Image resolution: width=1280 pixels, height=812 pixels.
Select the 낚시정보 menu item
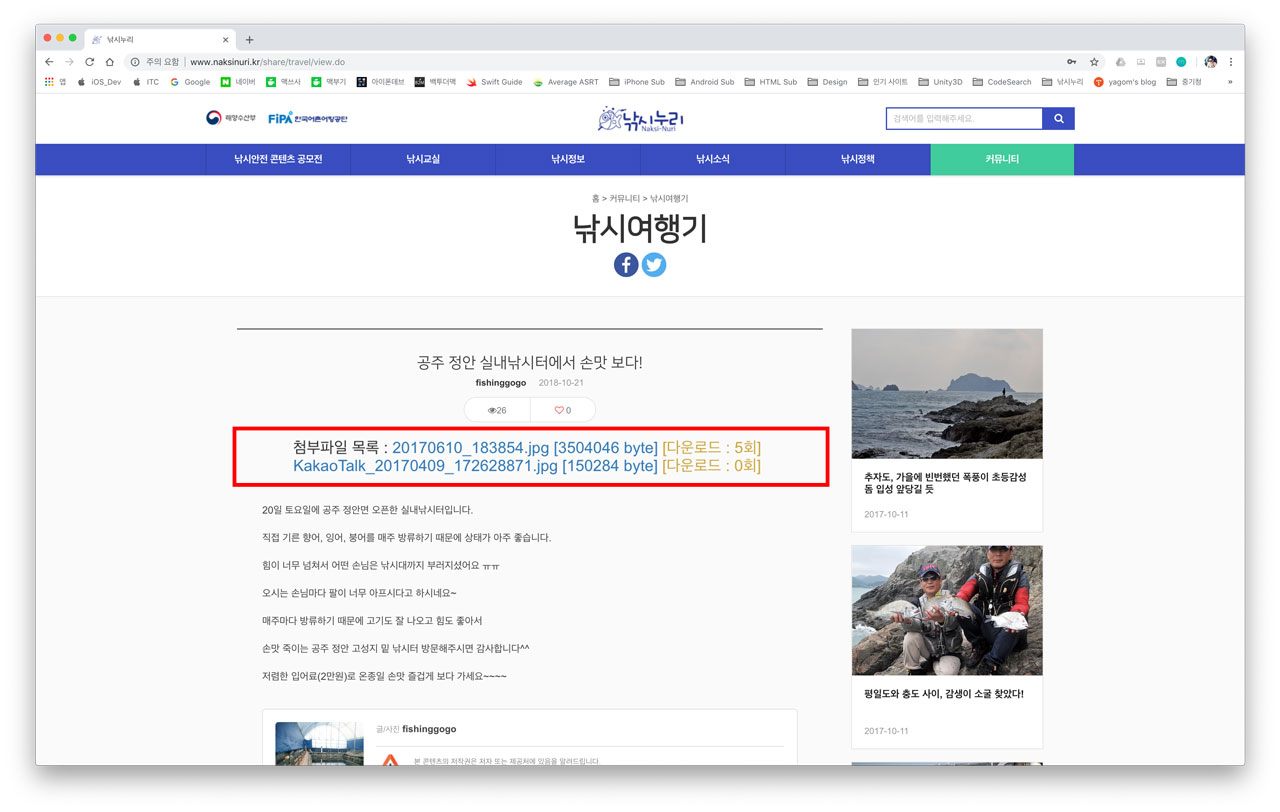click(567, 159)
